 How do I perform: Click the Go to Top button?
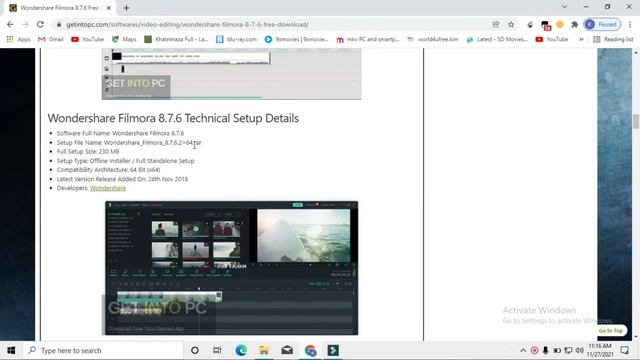pyautogui.click(x=611, y=331)
